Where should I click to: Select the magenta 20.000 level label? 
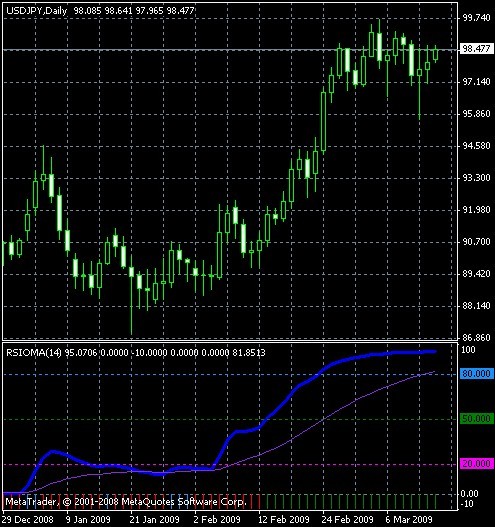[x=477, y=464]
